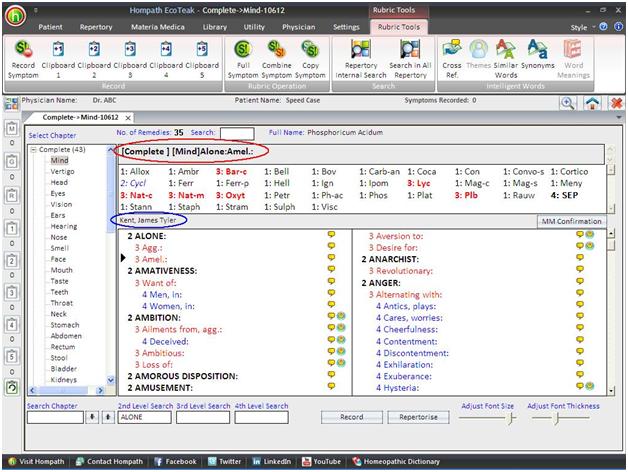Viewport: 628px width, 472px height.
Task: Click note icon beside 2 ANARCHIST
Action: (580, 258)
